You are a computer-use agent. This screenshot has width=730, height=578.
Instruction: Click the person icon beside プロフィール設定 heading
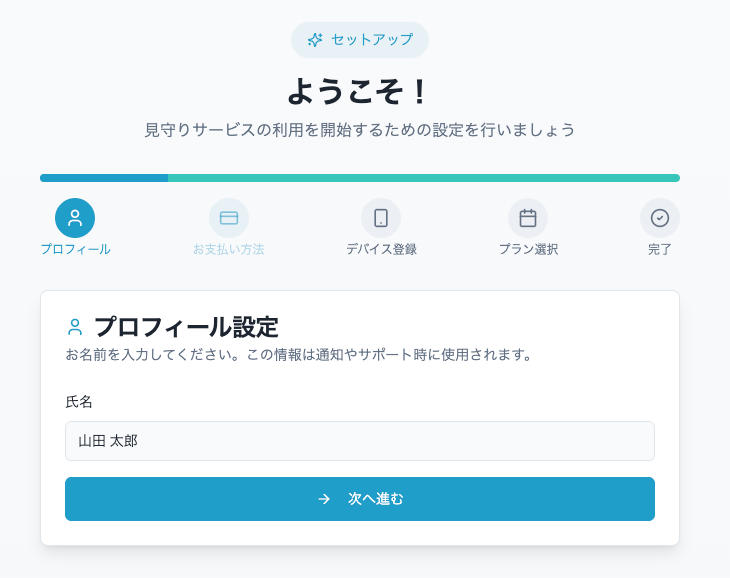click(x=75, y=327)
